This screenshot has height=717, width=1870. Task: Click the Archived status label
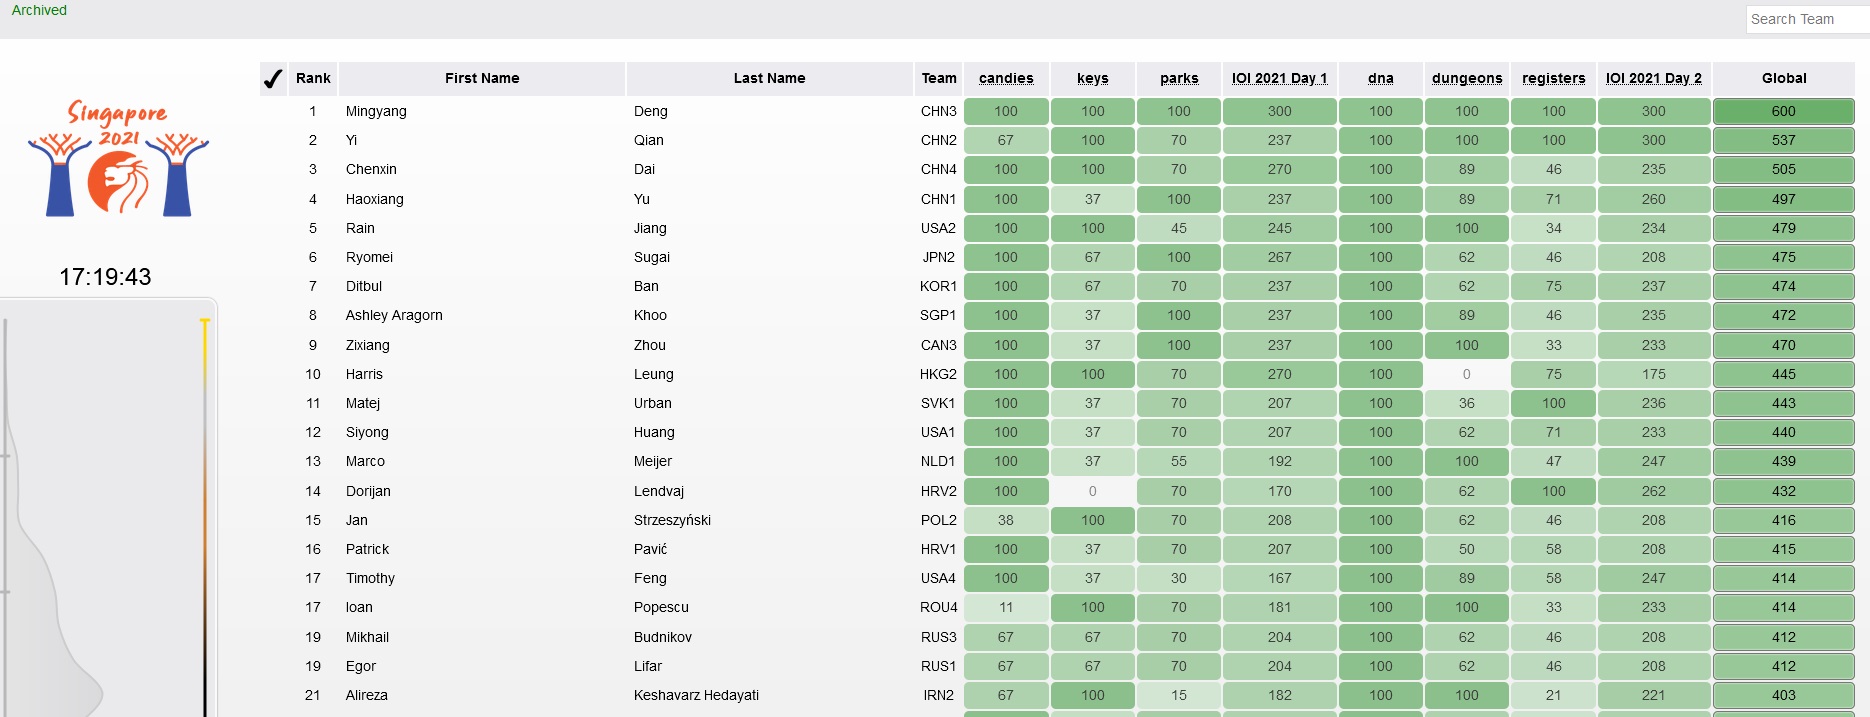pyautogui.click(x=39, y=10)
